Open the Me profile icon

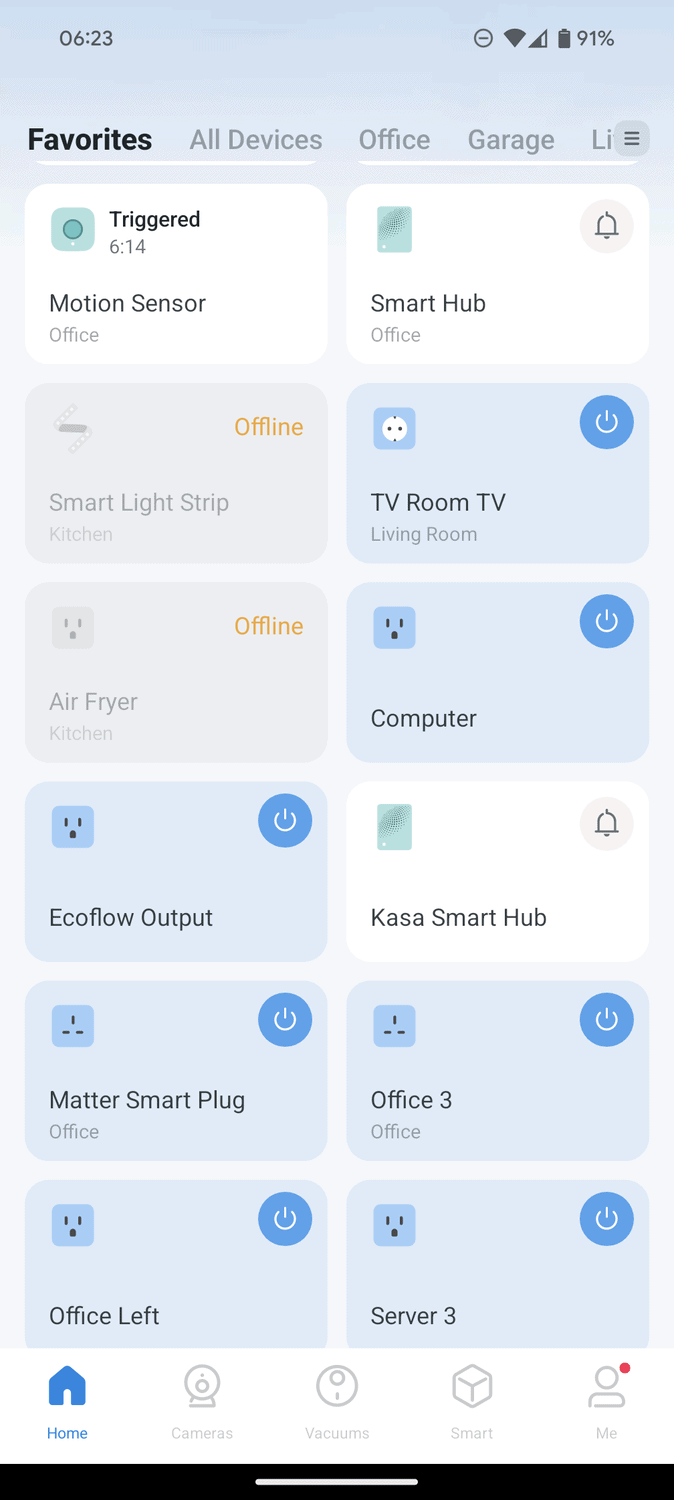(x=606, y=1388)
